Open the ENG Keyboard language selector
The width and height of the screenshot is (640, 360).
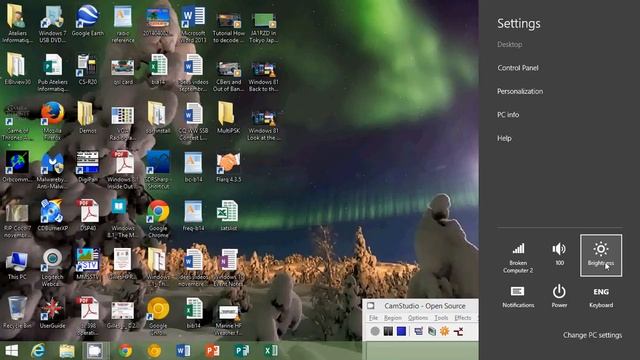[x=601, y=298]
